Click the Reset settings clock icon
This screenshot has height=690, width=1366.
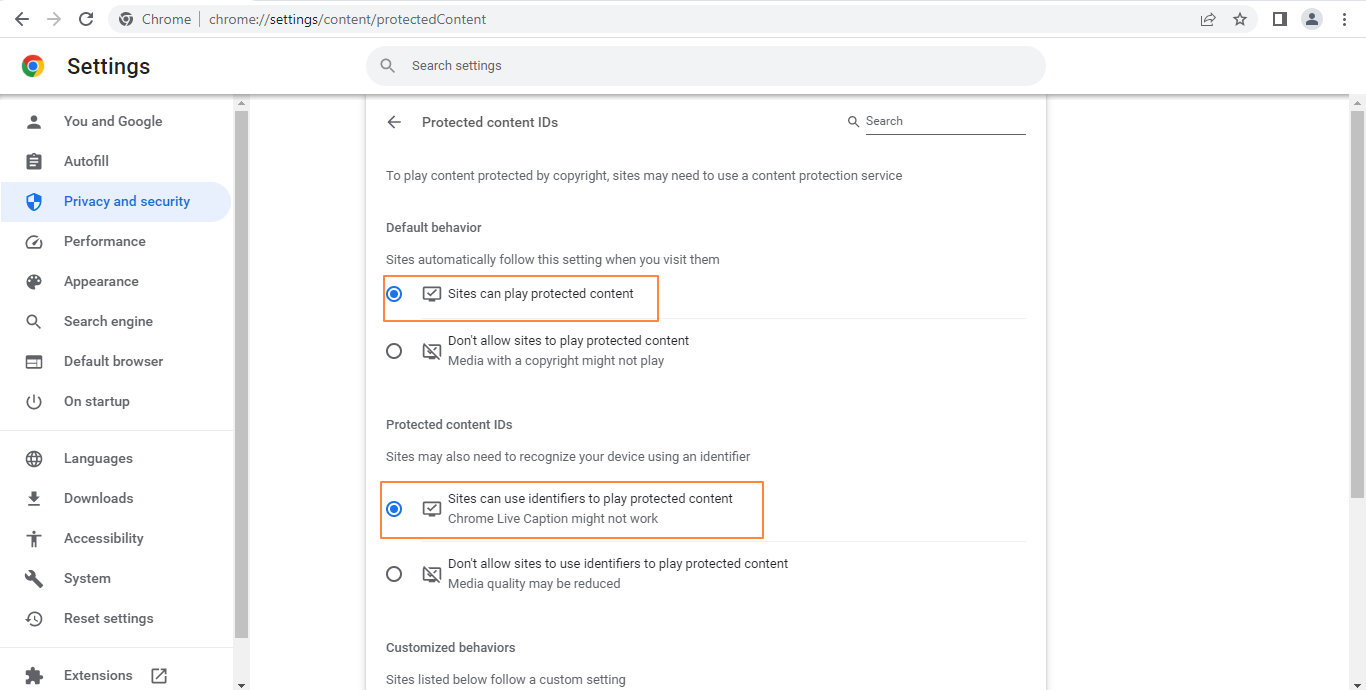pos(34,618)
